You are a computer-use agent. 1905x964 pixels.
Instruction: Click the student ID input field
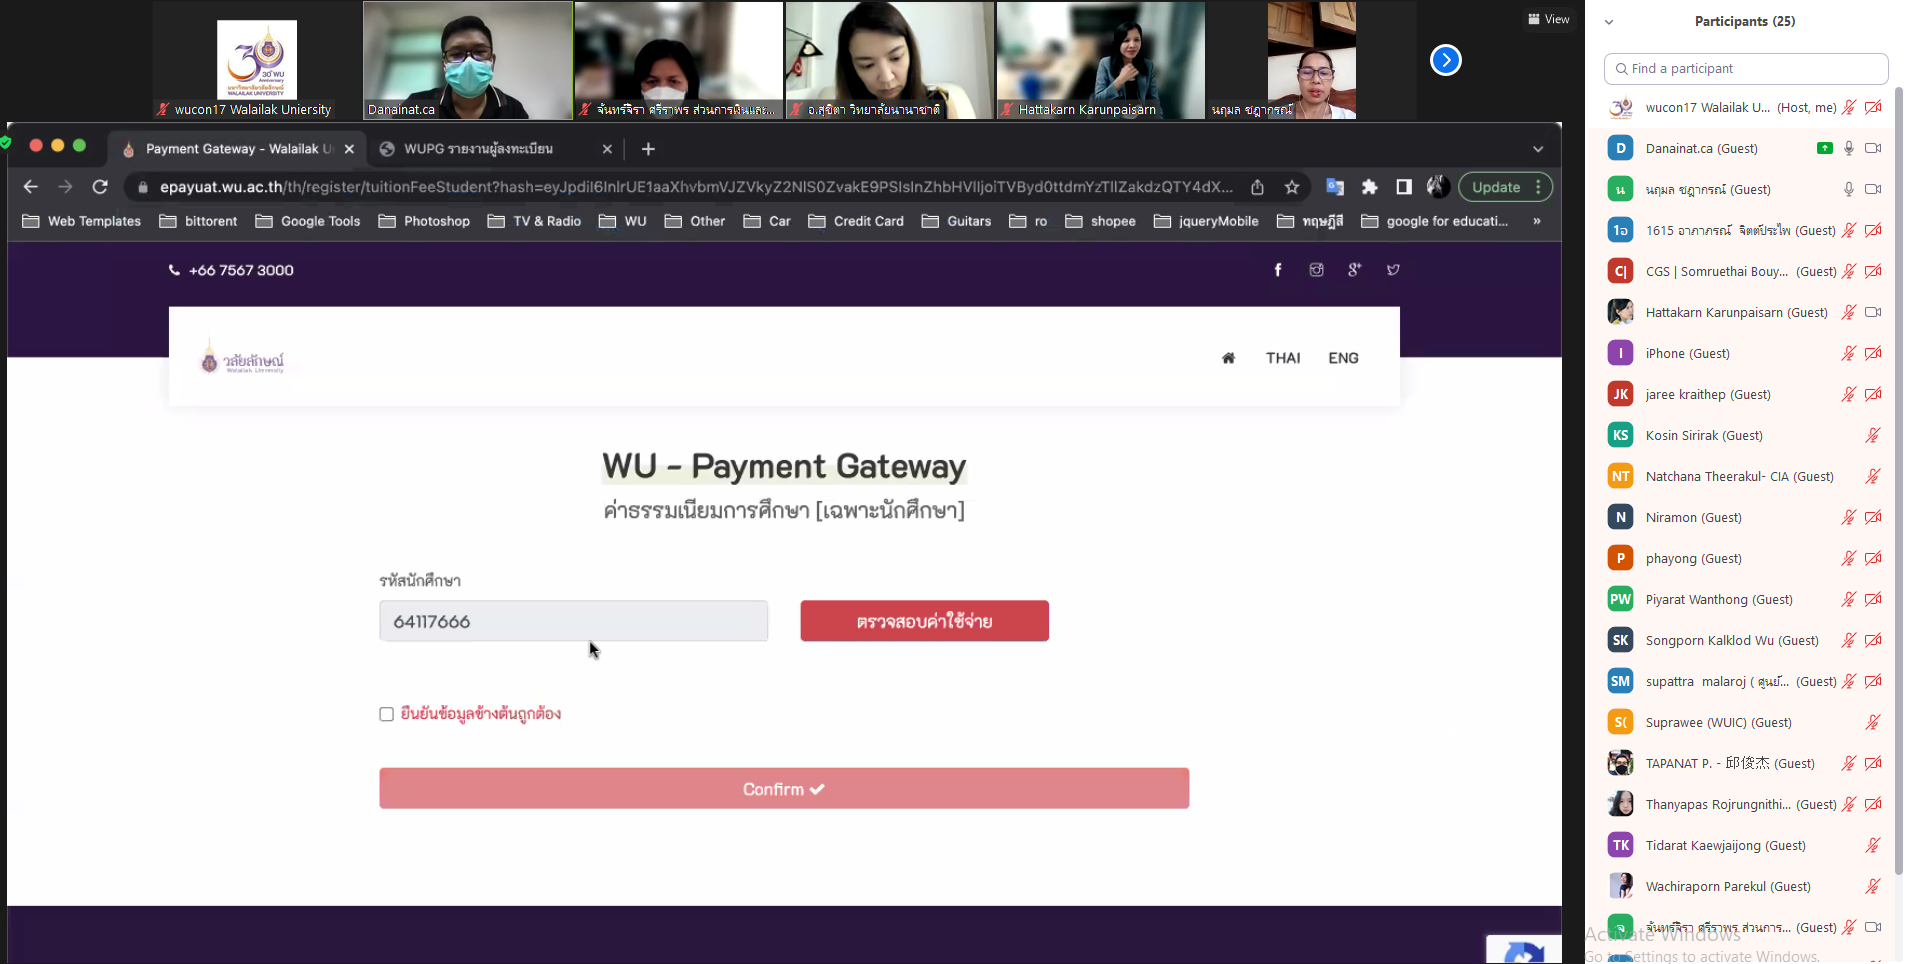pyautogui.click(x=573, y=621)
